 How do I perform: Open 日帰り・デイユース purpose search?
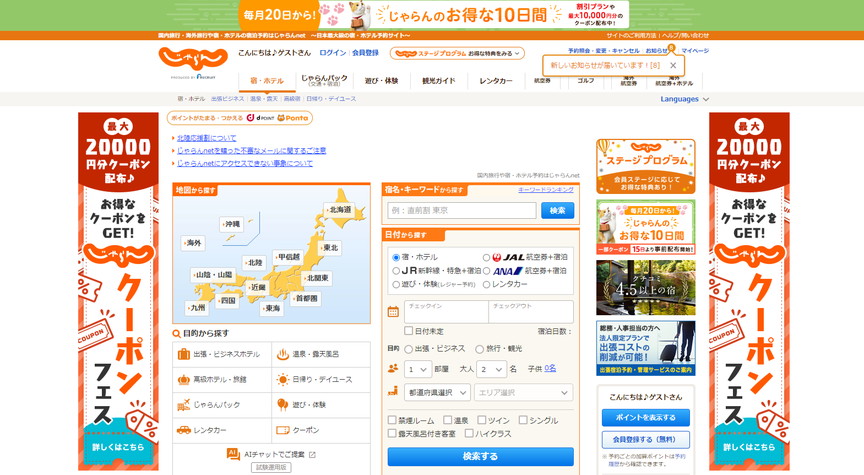pyautogui.click(x=321, y=380)
